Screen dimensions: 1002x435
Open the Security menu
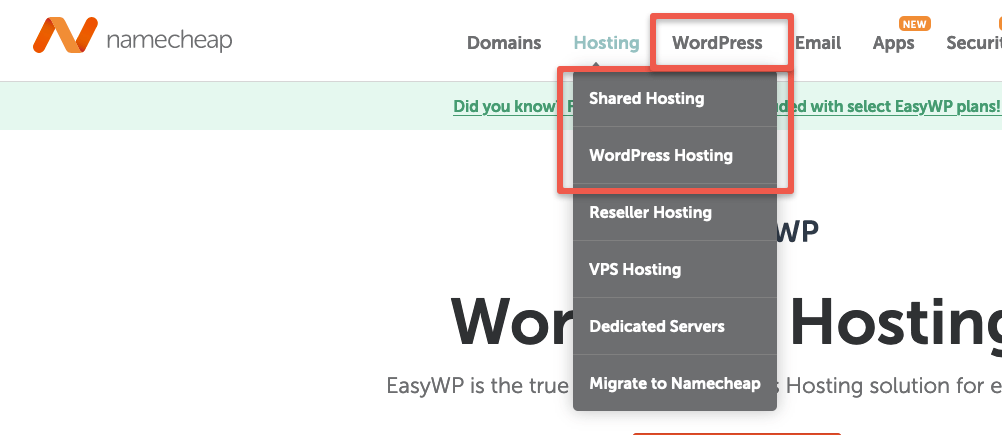974,43
